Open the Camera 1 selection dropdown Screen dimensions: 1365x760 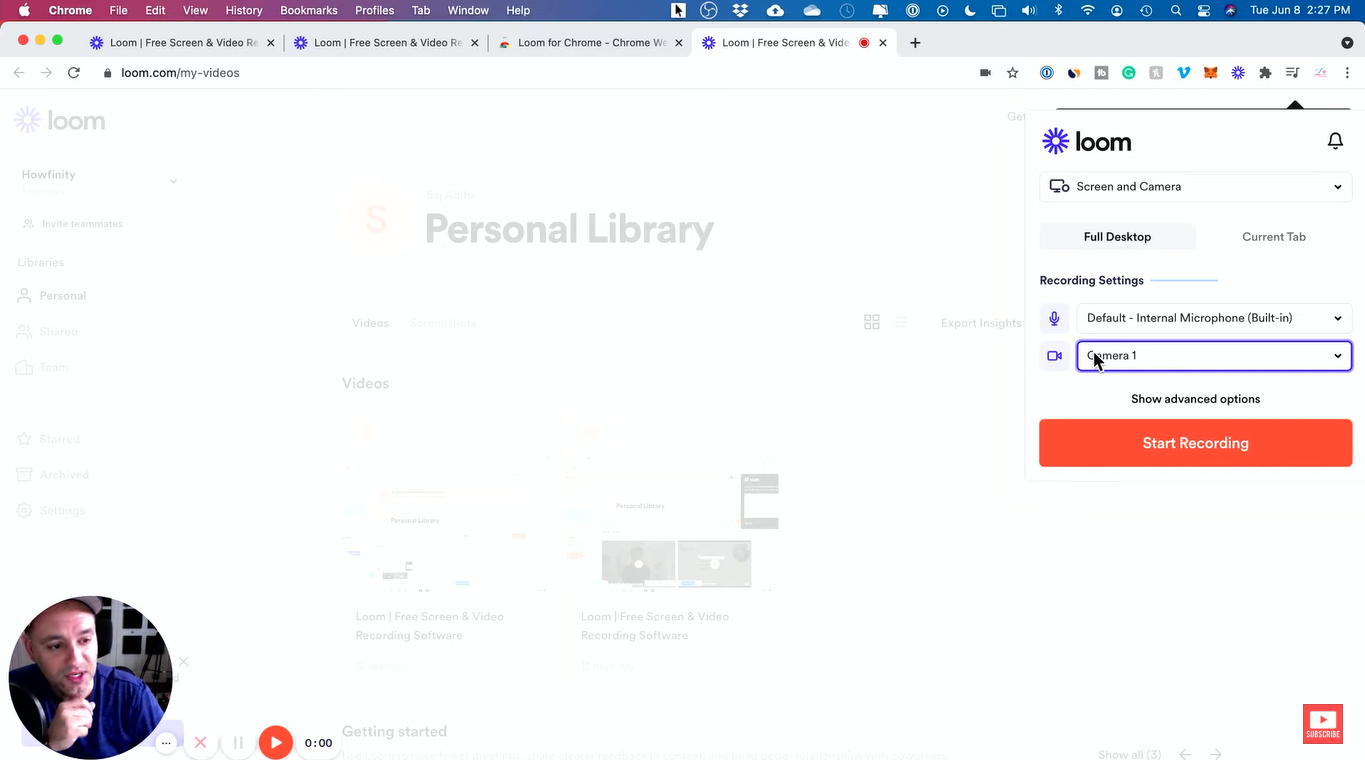(x=1337, y=355)
